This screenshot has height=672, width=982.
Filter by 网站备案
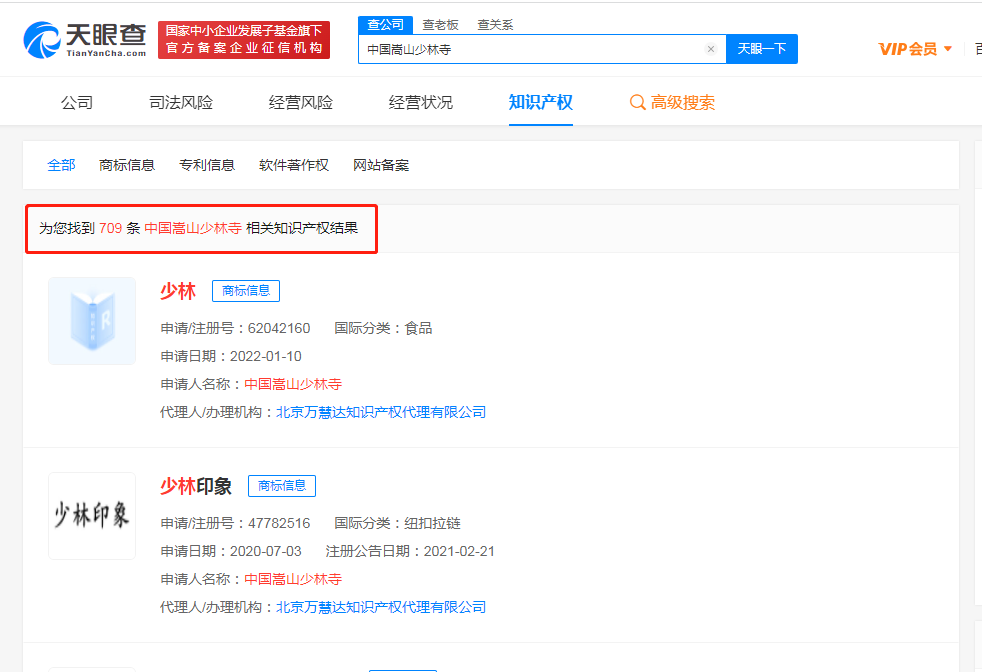pyautogui.click(x=381, y=165)
